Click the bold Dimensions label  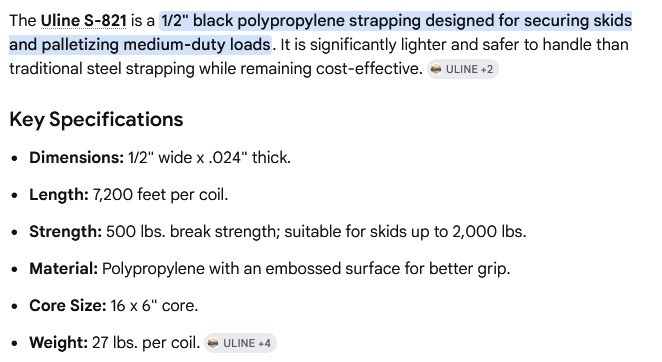(76, 158)
